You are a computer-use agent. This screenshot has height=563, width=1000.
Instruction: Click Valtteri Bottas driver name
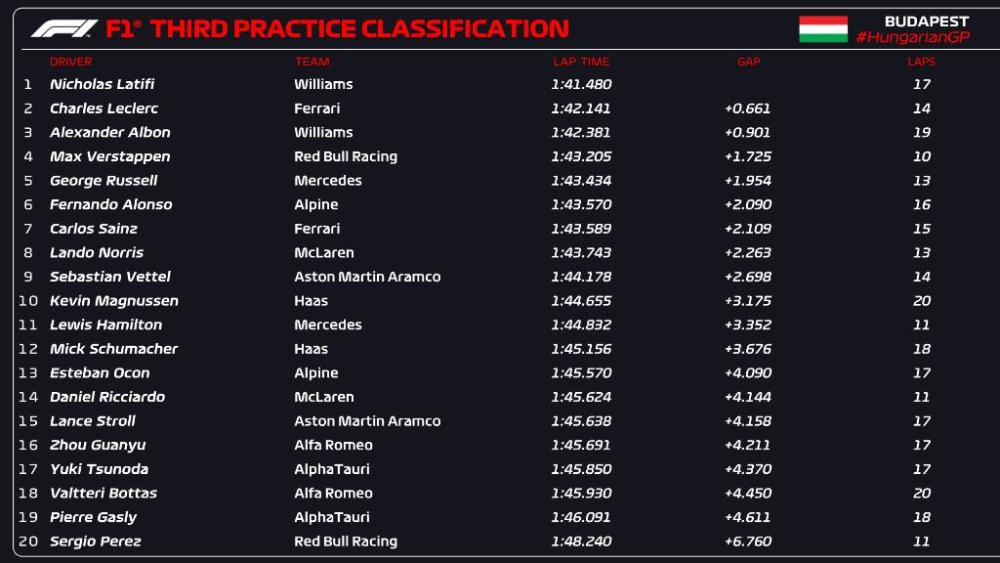pyautogui.click(x=103, y=493)
